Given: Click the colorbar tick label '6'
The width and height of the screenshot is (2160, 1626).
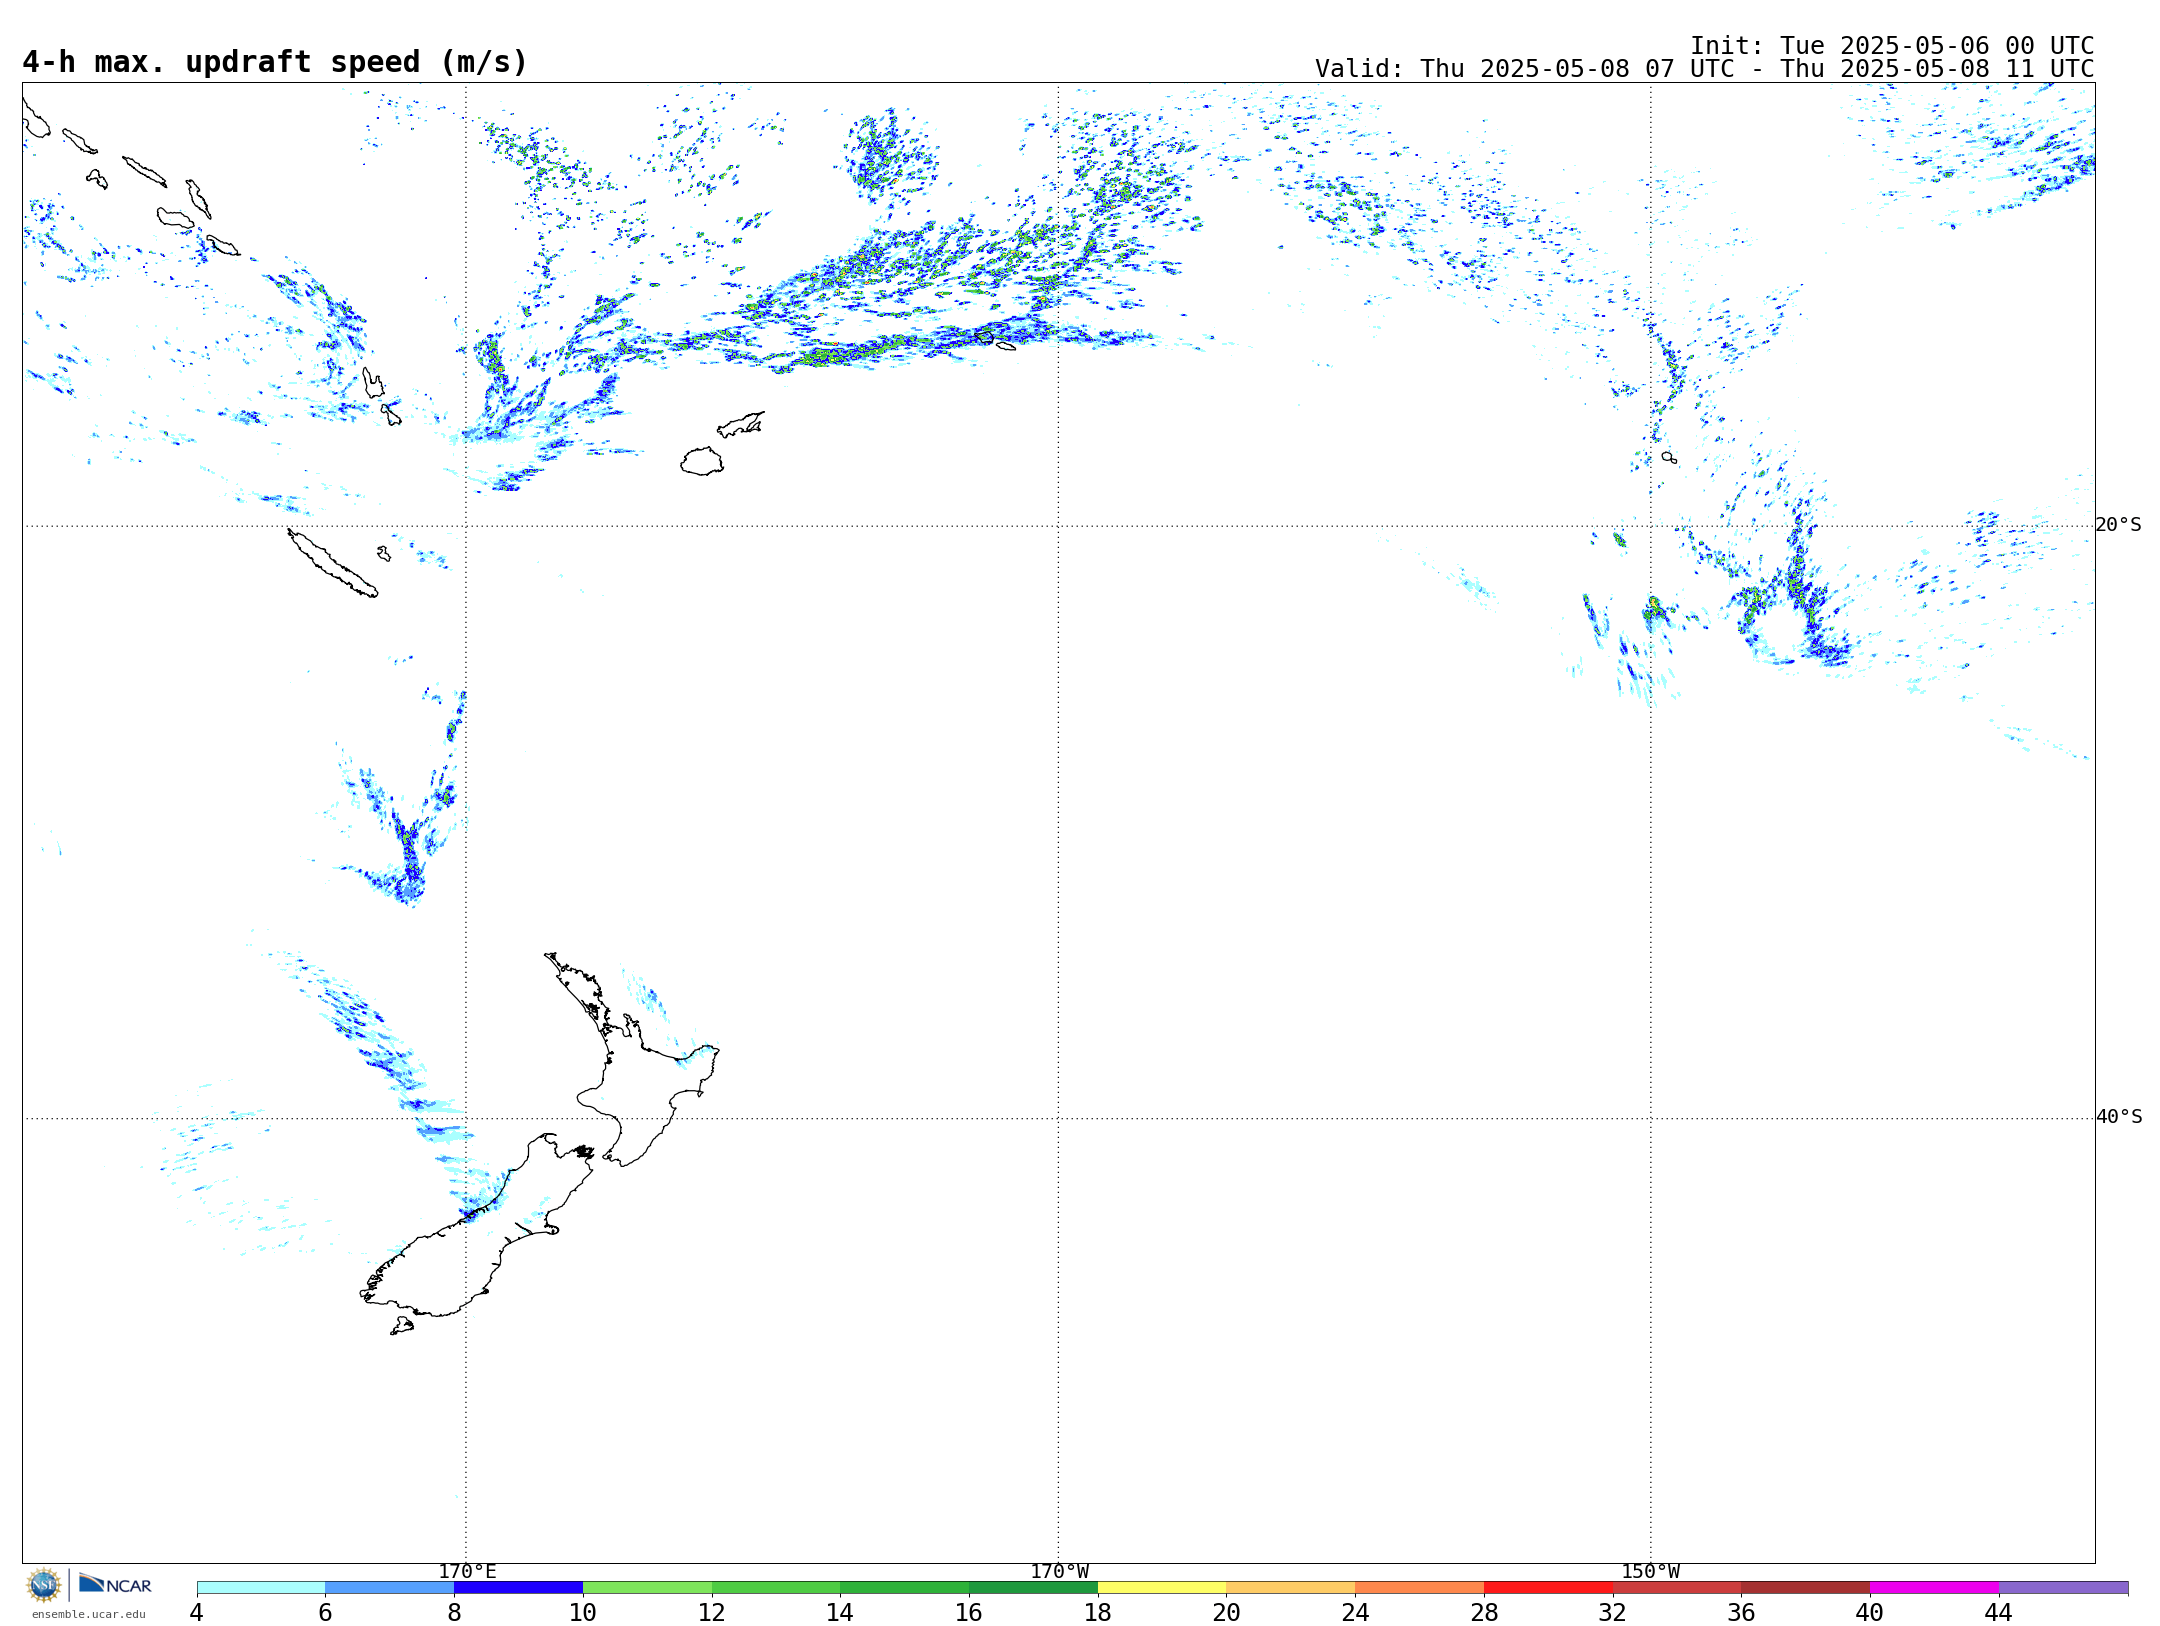Looking at the screenshot, I should (325, 1613).
